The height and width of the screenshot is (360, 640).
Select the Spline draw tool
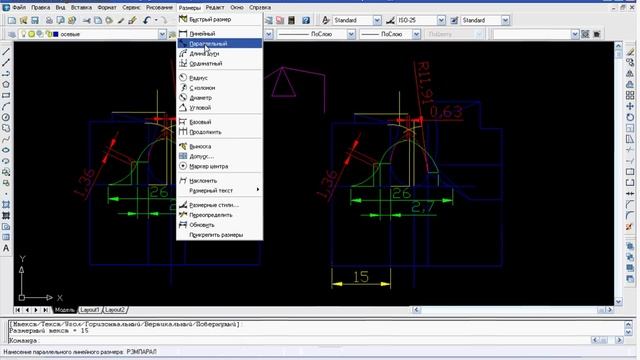coord(6,139)
